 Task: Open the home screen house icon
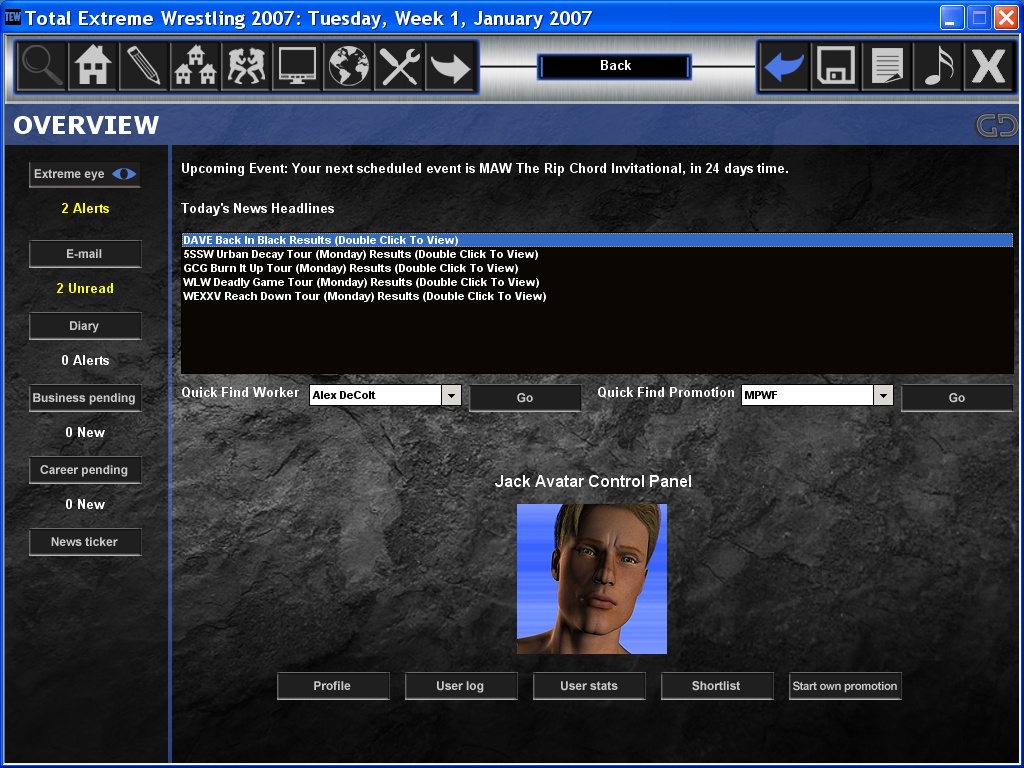click(93, 67)
